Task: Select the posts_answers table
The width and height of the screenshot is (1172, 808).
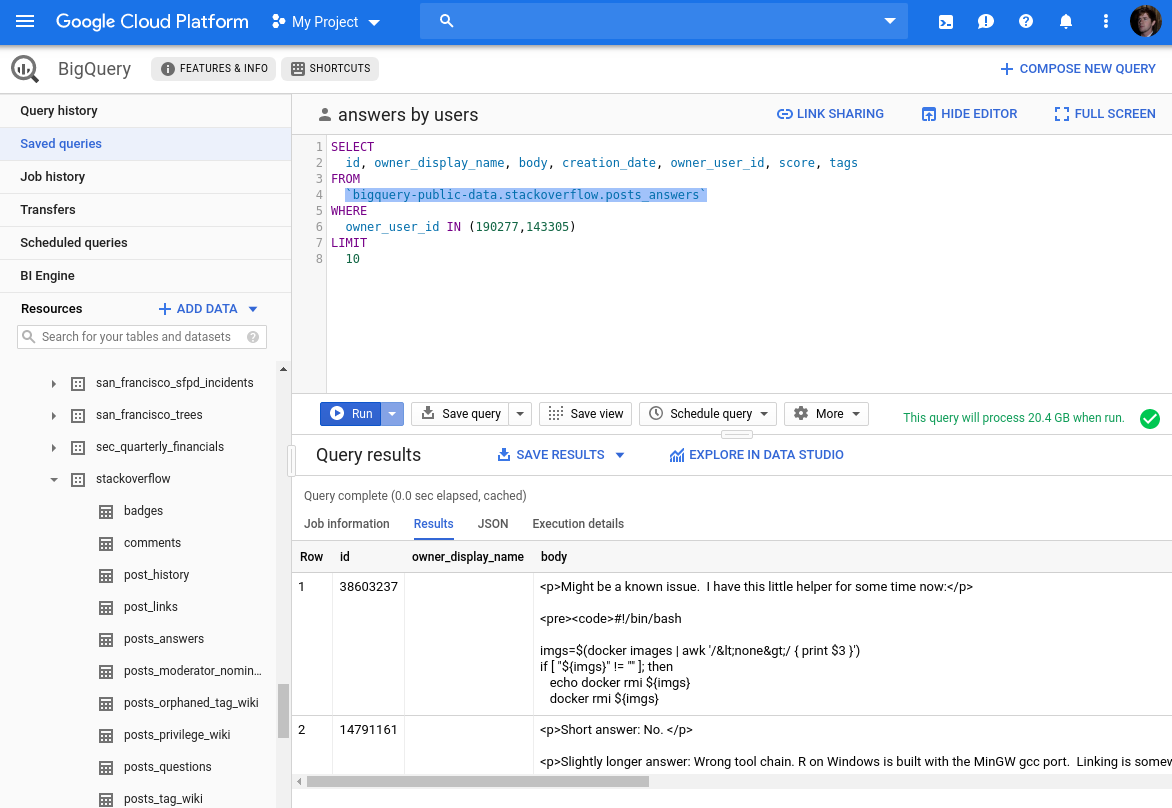Action: pyautogui.click(x=164, y=639)
